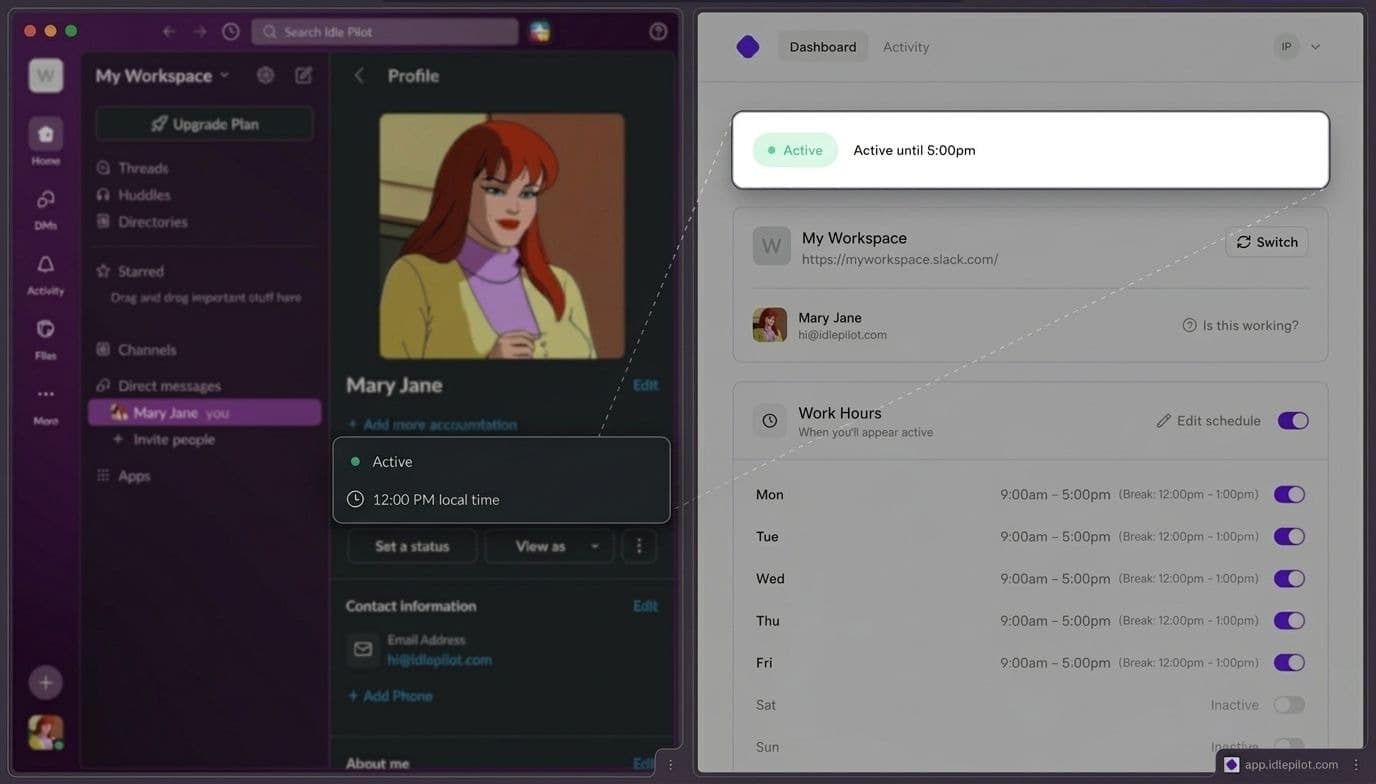Turn off the Wednesday work hours toggle

pyautogui.click(x=1289, y=578)
